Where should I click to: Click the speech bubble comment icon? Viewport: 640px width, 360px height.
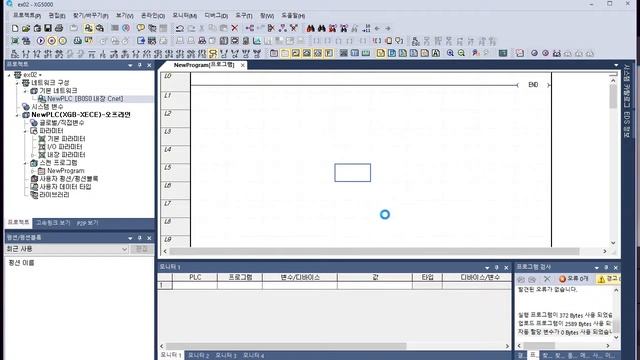(x=141, y=28)
